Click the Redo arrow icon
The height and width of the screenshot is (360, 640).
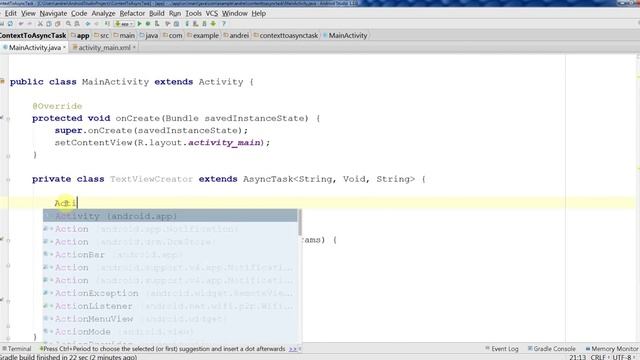point(29,24)
